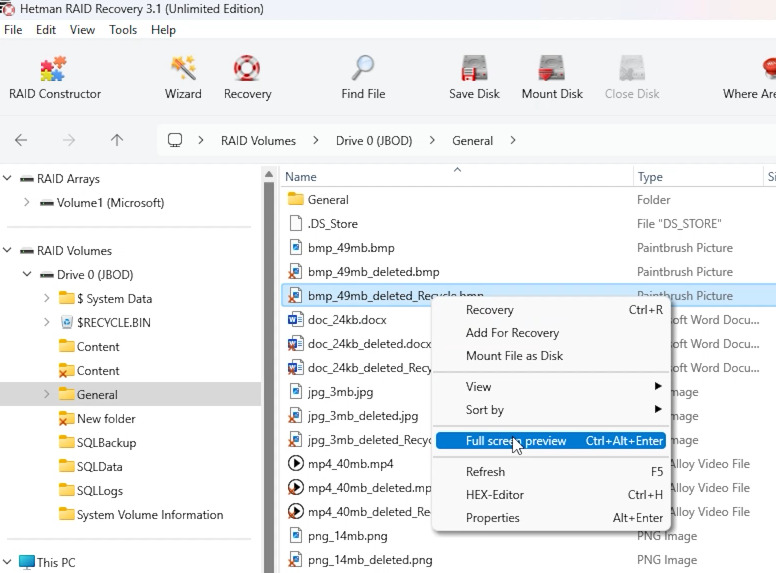
Task: Click the computer icon in breadcrumb
Action: pos(175,141)
